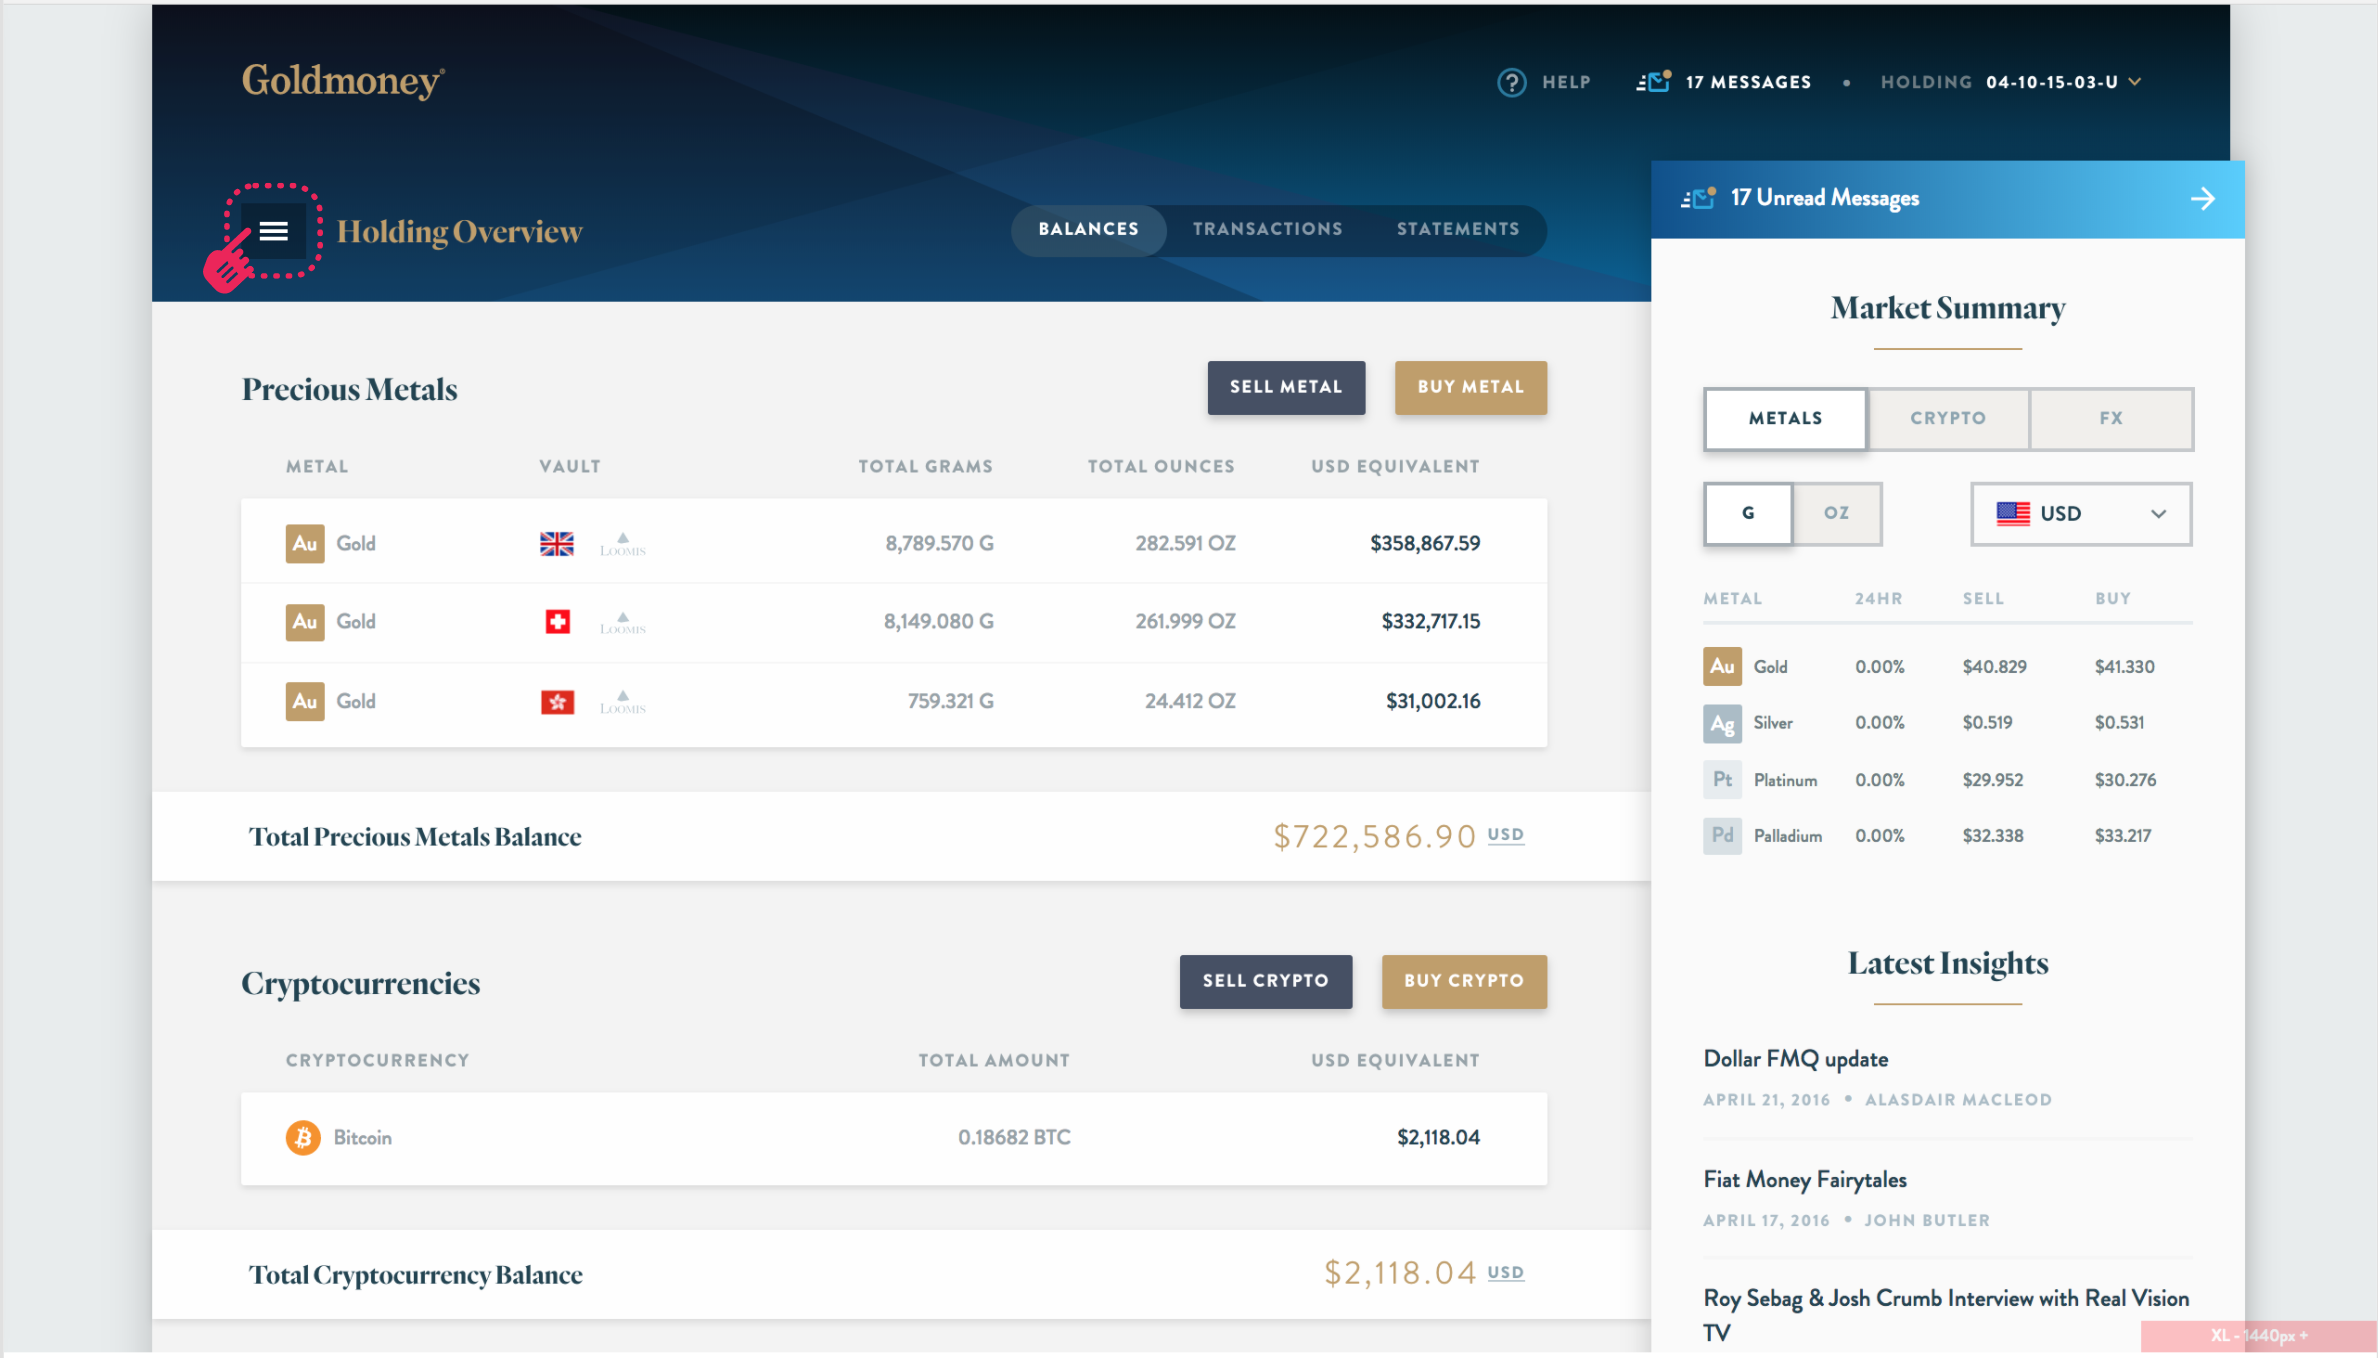Click the Help link

click(x=1566, y=82)
